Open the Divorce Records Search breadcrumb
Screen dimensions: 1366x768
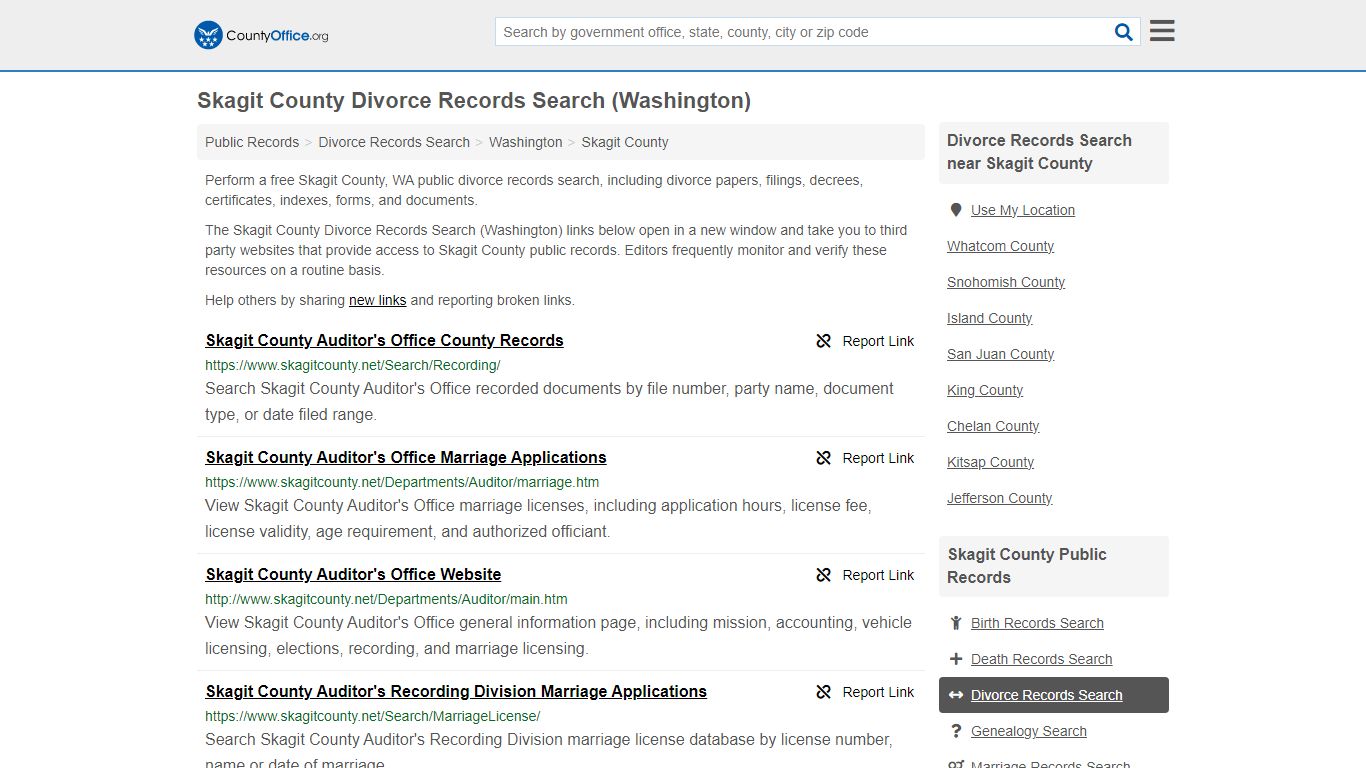[394, 142]
